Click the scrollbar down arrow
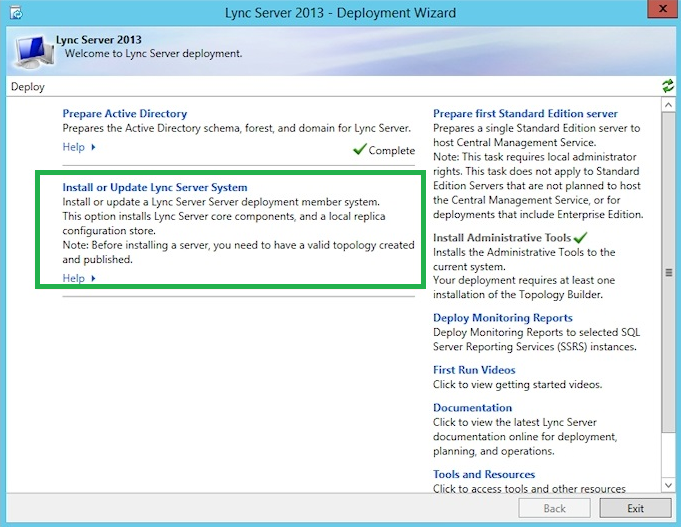This screenshot has width=681, height=527. click(x=668, y=484)
